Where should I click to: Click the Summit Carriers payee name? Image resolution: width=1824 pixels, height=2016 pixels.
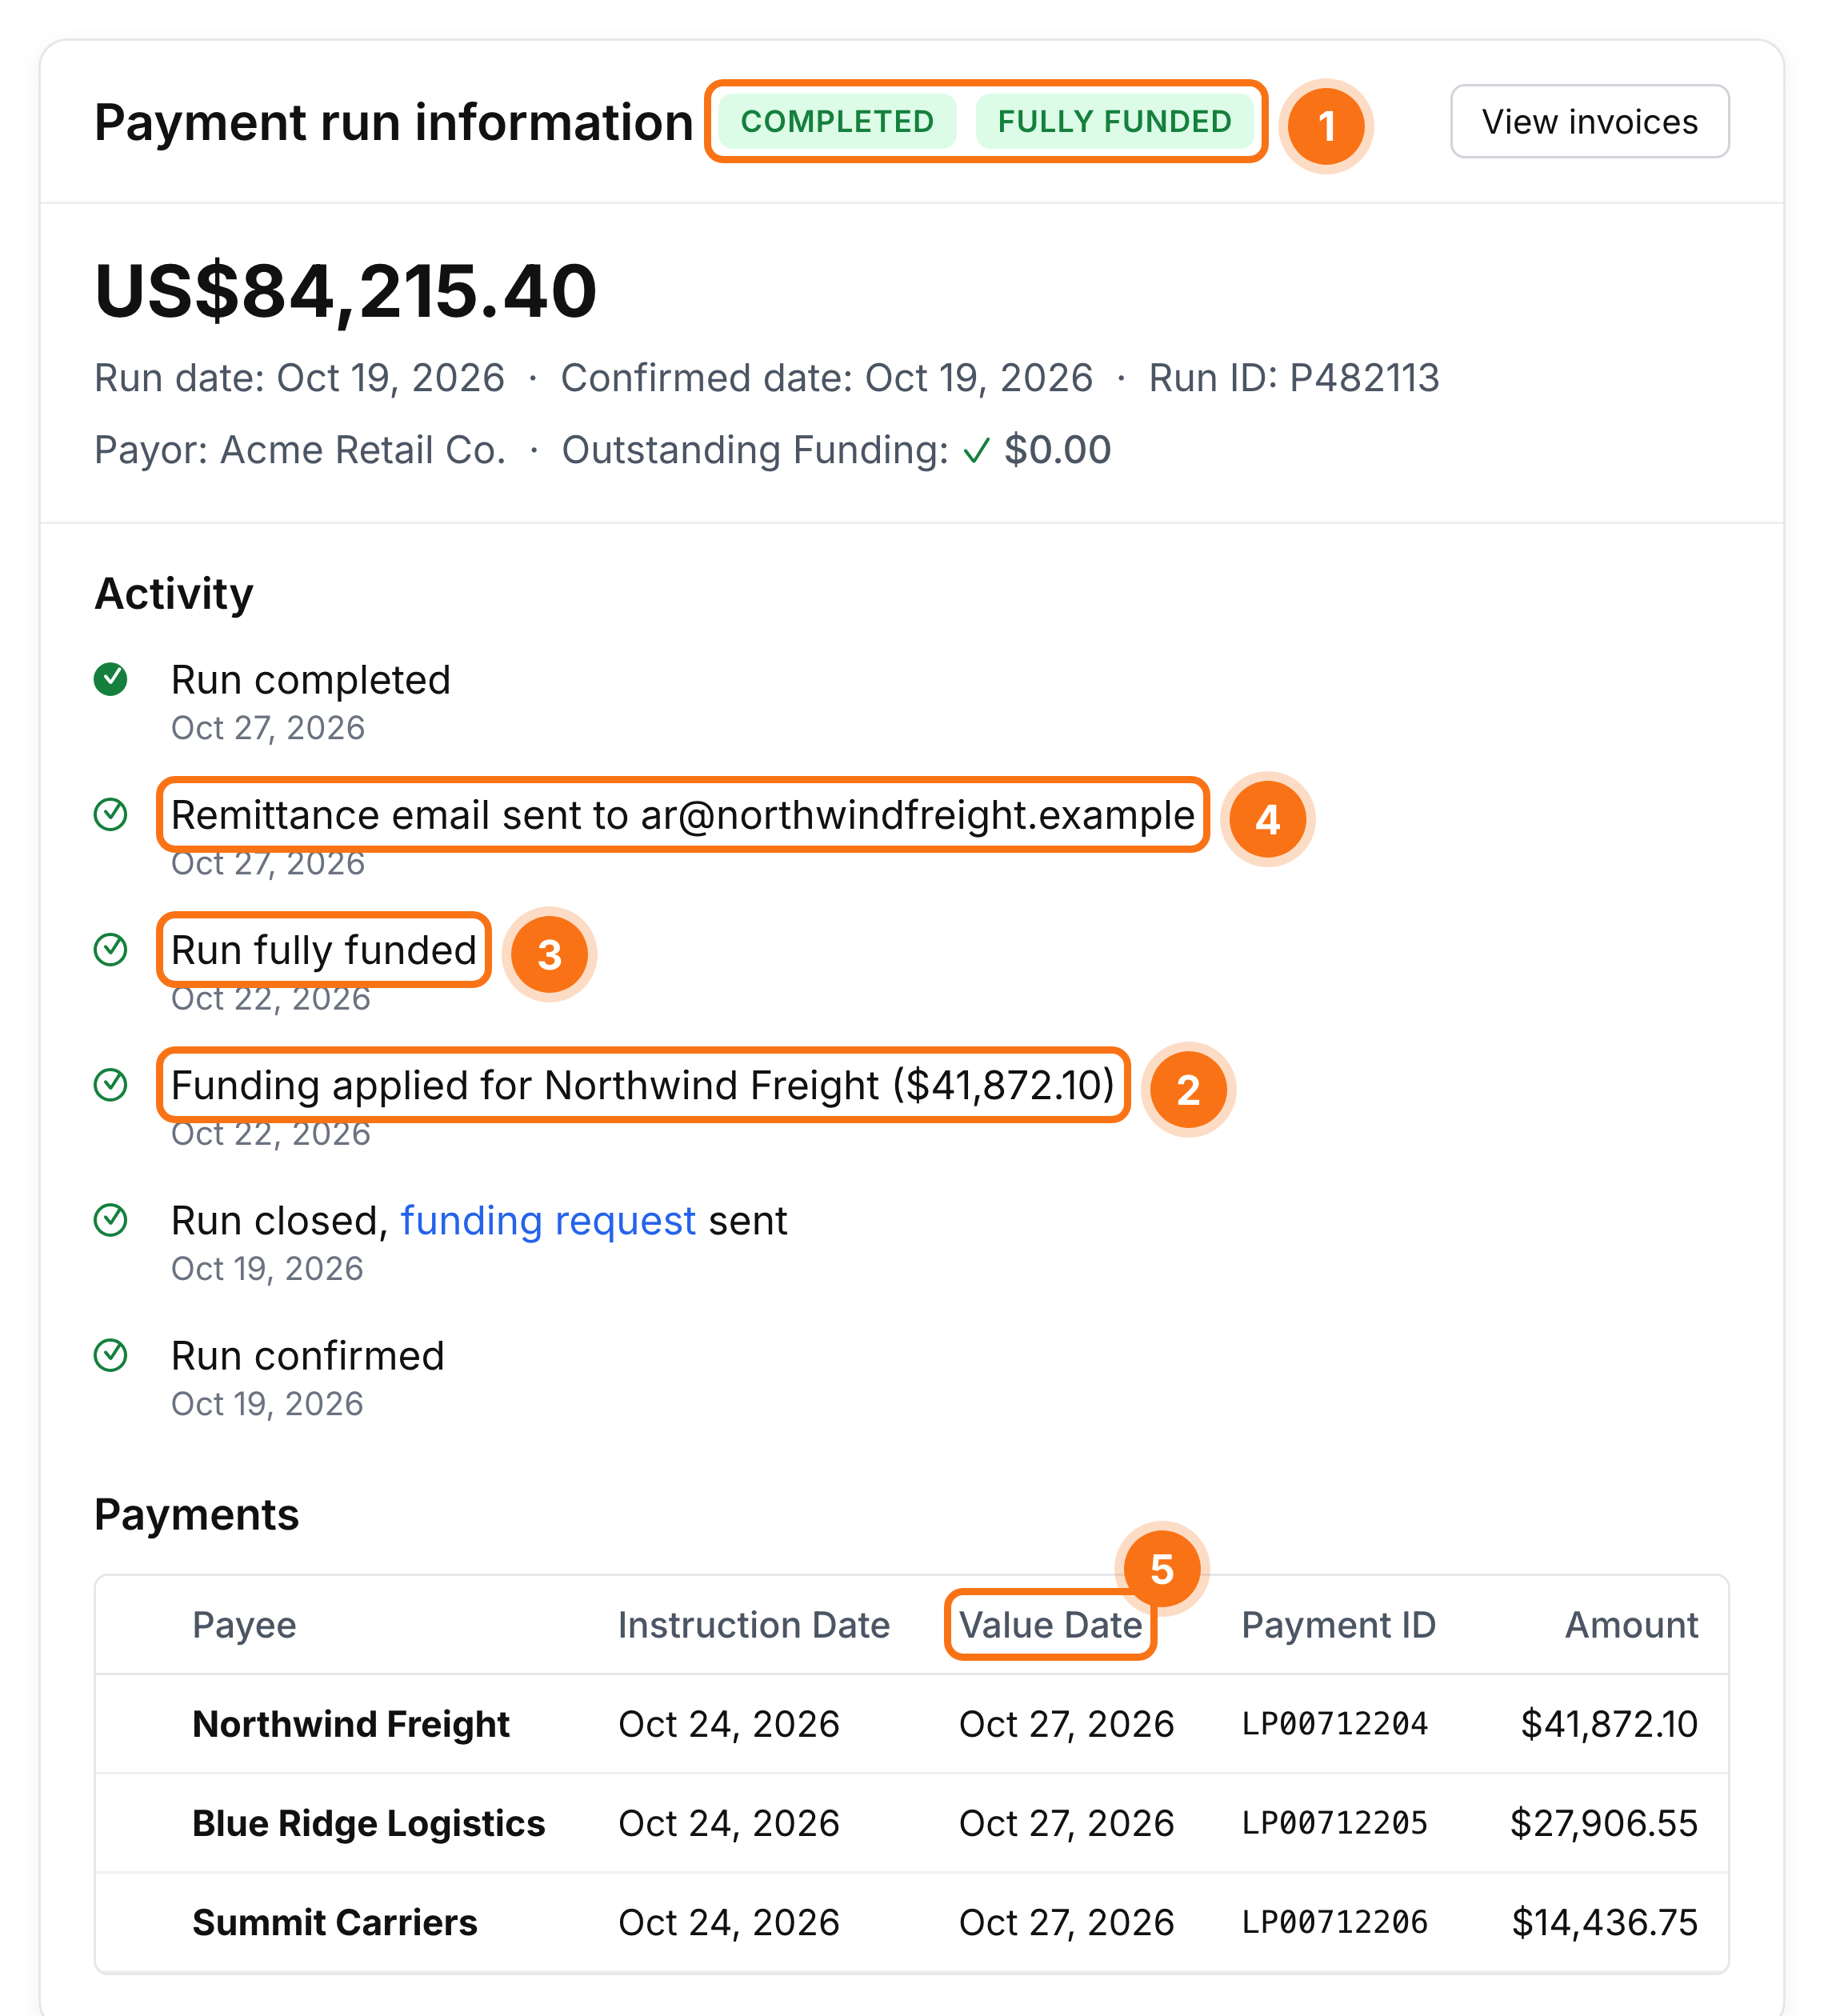335,1922
